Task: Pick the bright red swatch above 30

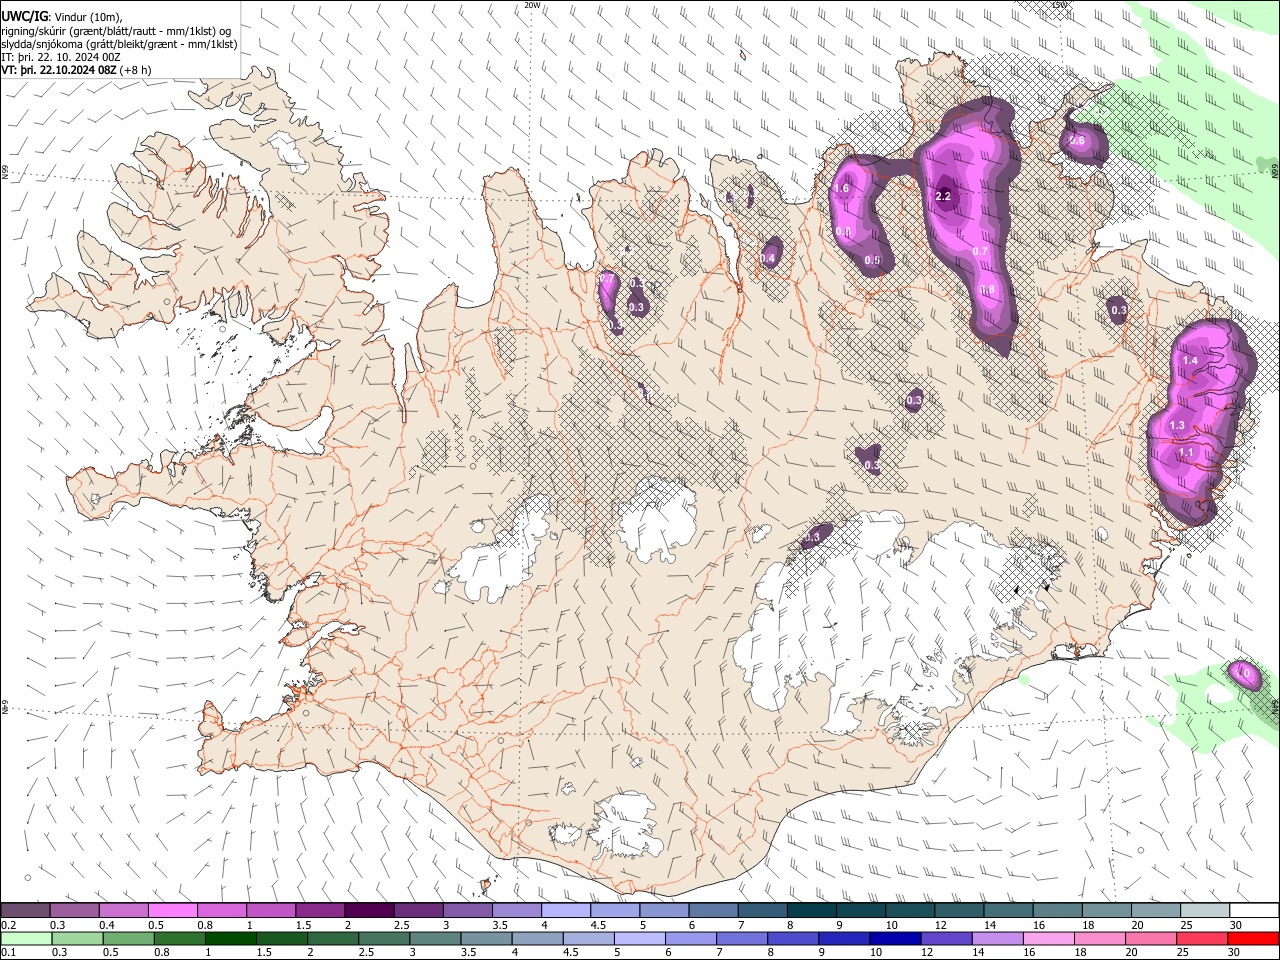Action: point(1253,938)
